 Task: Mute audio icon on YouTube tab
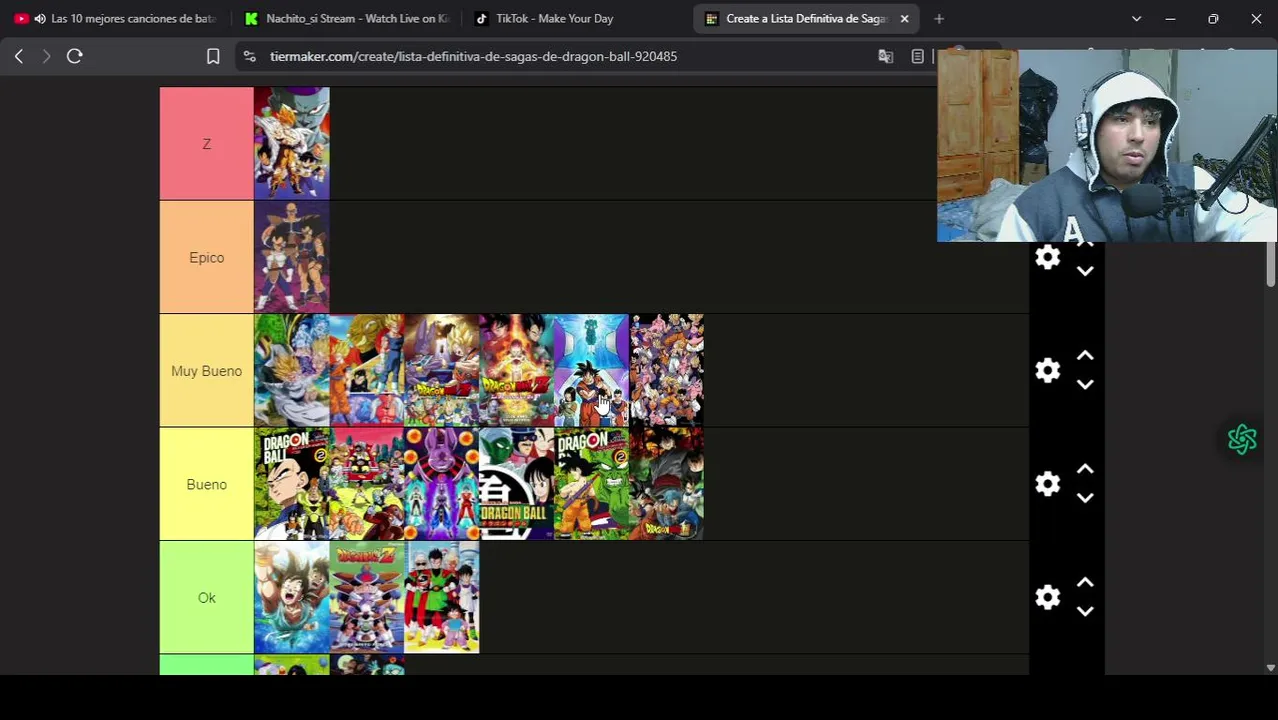click(x=40, y=19)
